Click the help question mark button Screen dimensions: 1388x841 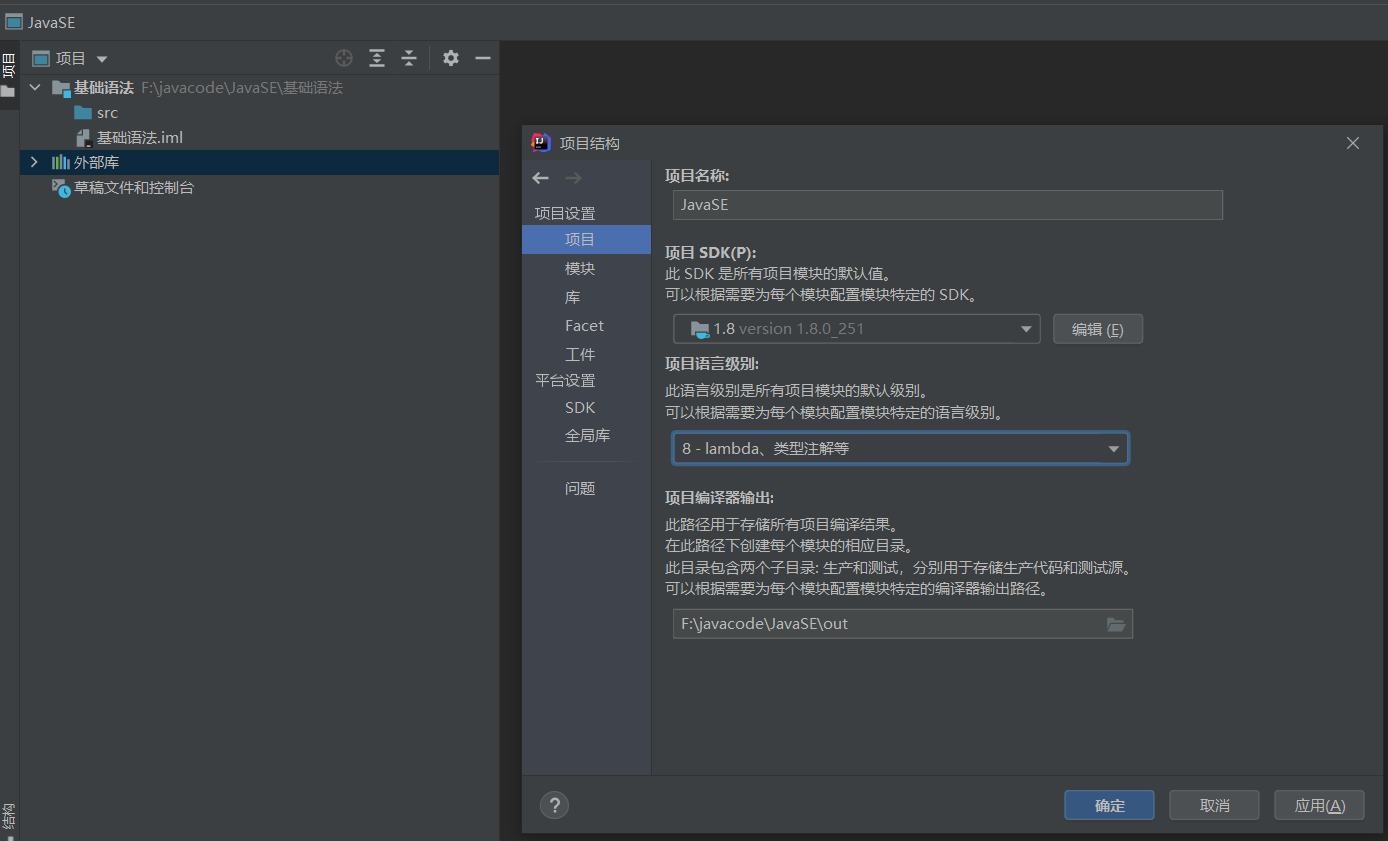[555, 805]
